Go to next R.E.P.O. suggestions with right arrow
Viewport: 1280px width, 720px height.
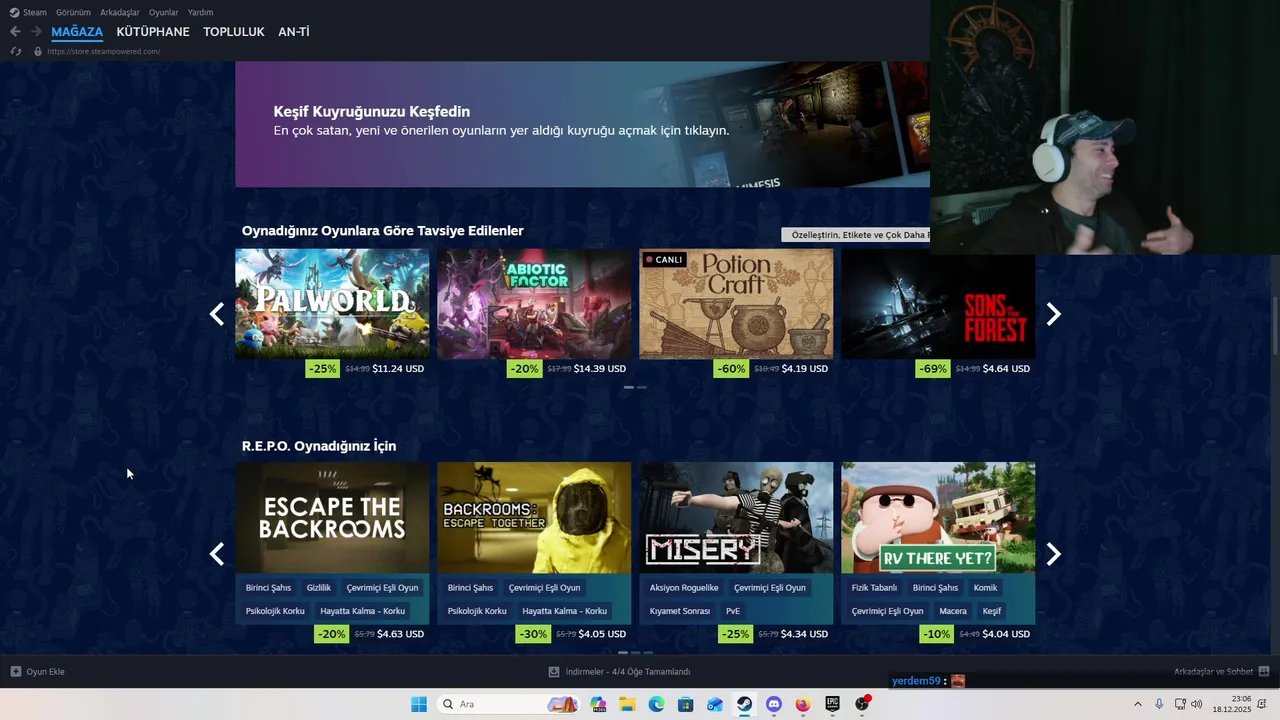click(1053, 554)
